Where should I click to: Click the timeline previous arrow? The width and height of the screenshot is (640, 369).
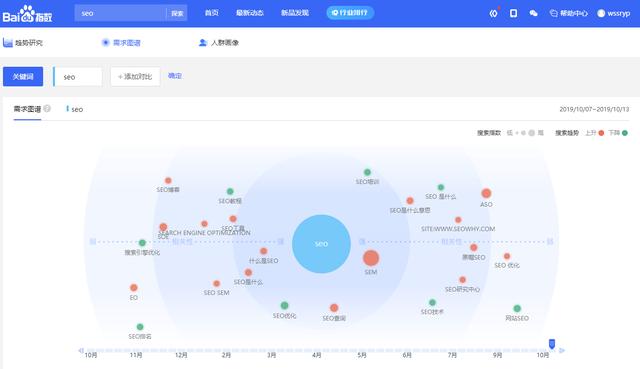click(81, 350)
